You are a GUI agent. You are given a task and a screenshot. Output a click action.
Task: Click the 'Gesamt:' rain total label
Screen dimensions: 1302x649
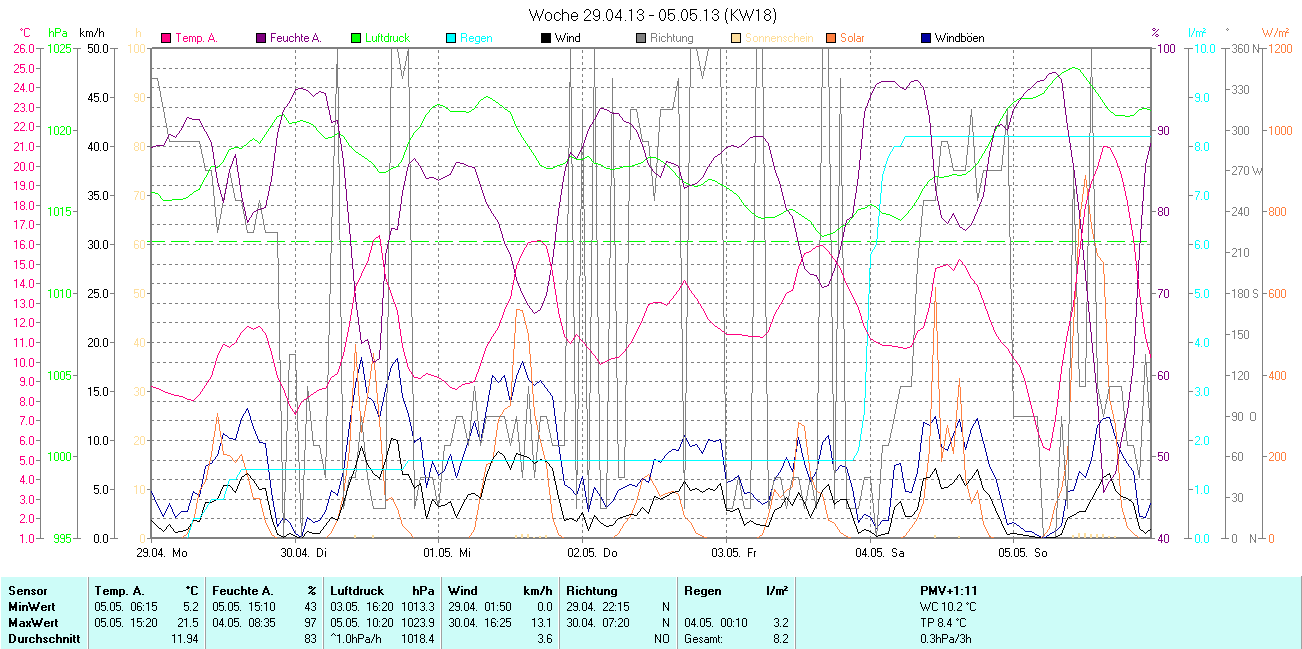pyautogui.click(x=704, y=639)
